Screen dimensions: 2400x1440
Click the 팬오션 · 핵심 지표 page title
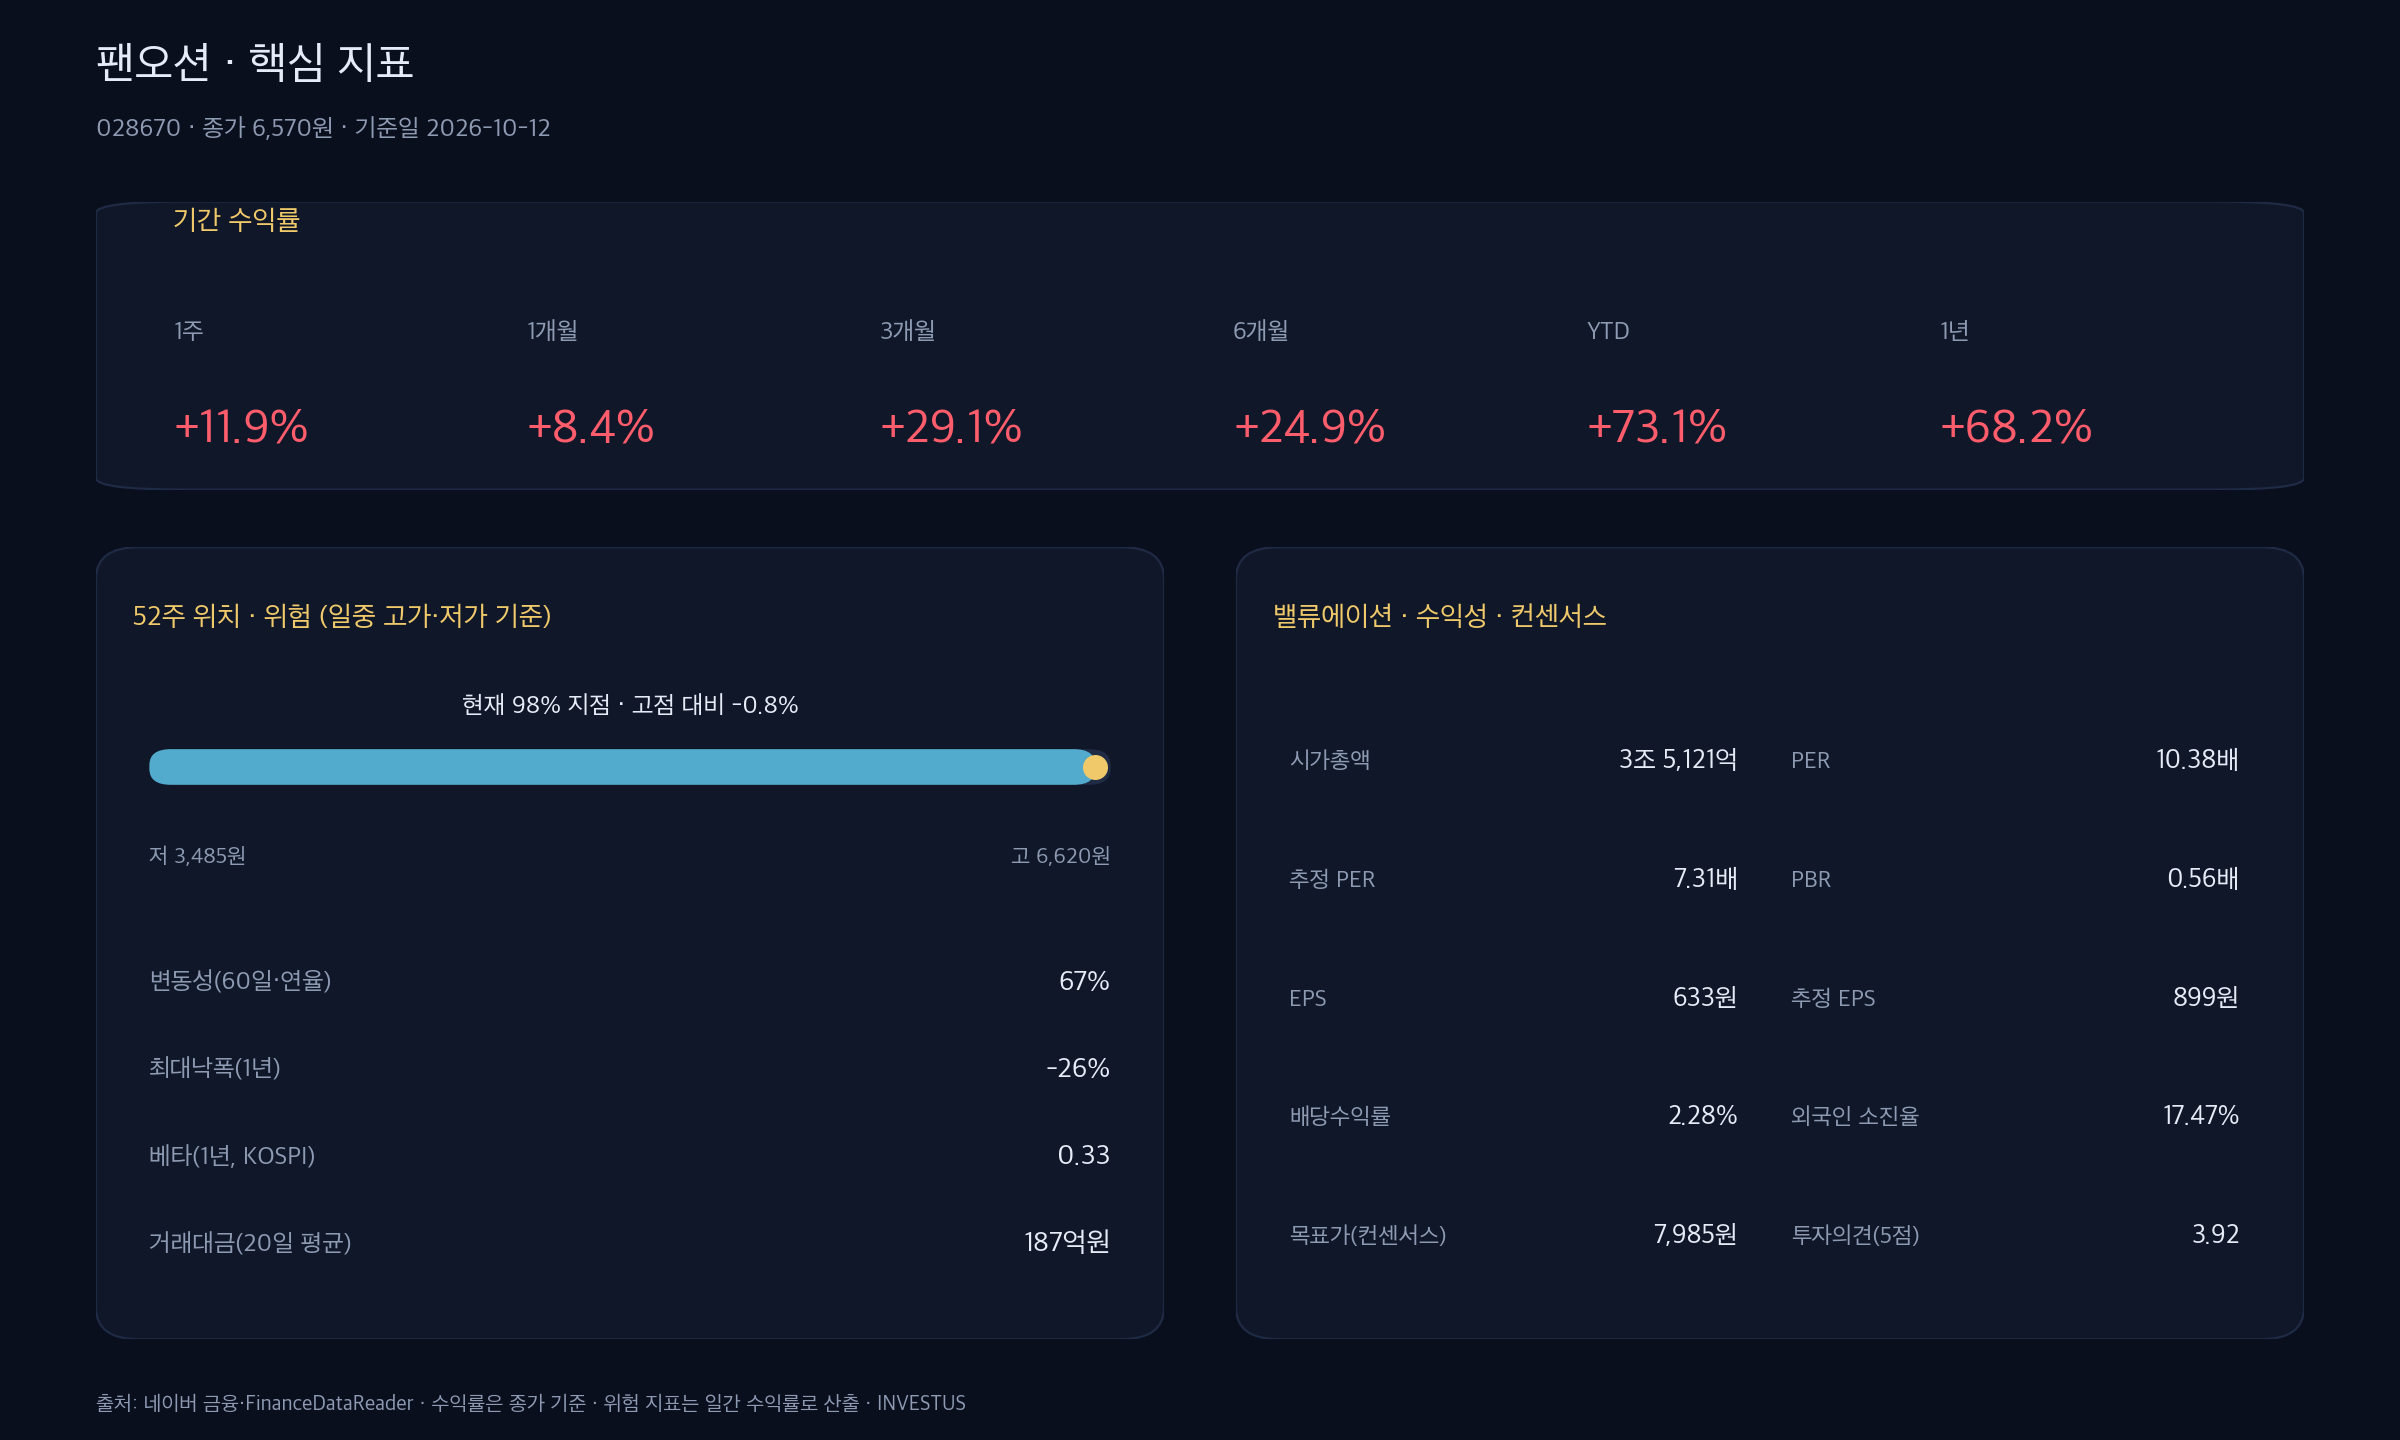click(254, 62)
